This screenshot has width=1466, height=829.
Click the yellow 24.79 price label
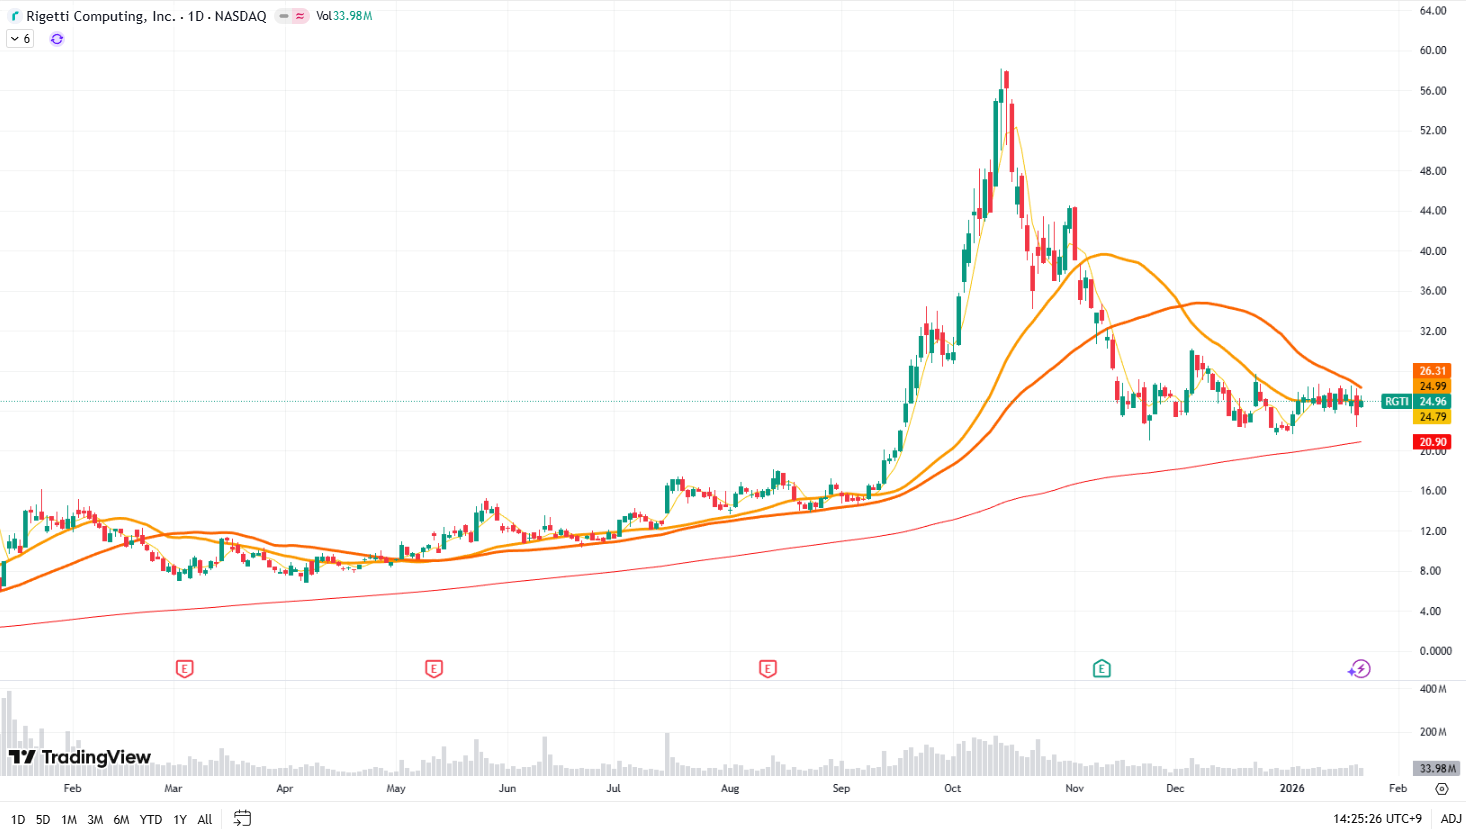(1432, 417)
